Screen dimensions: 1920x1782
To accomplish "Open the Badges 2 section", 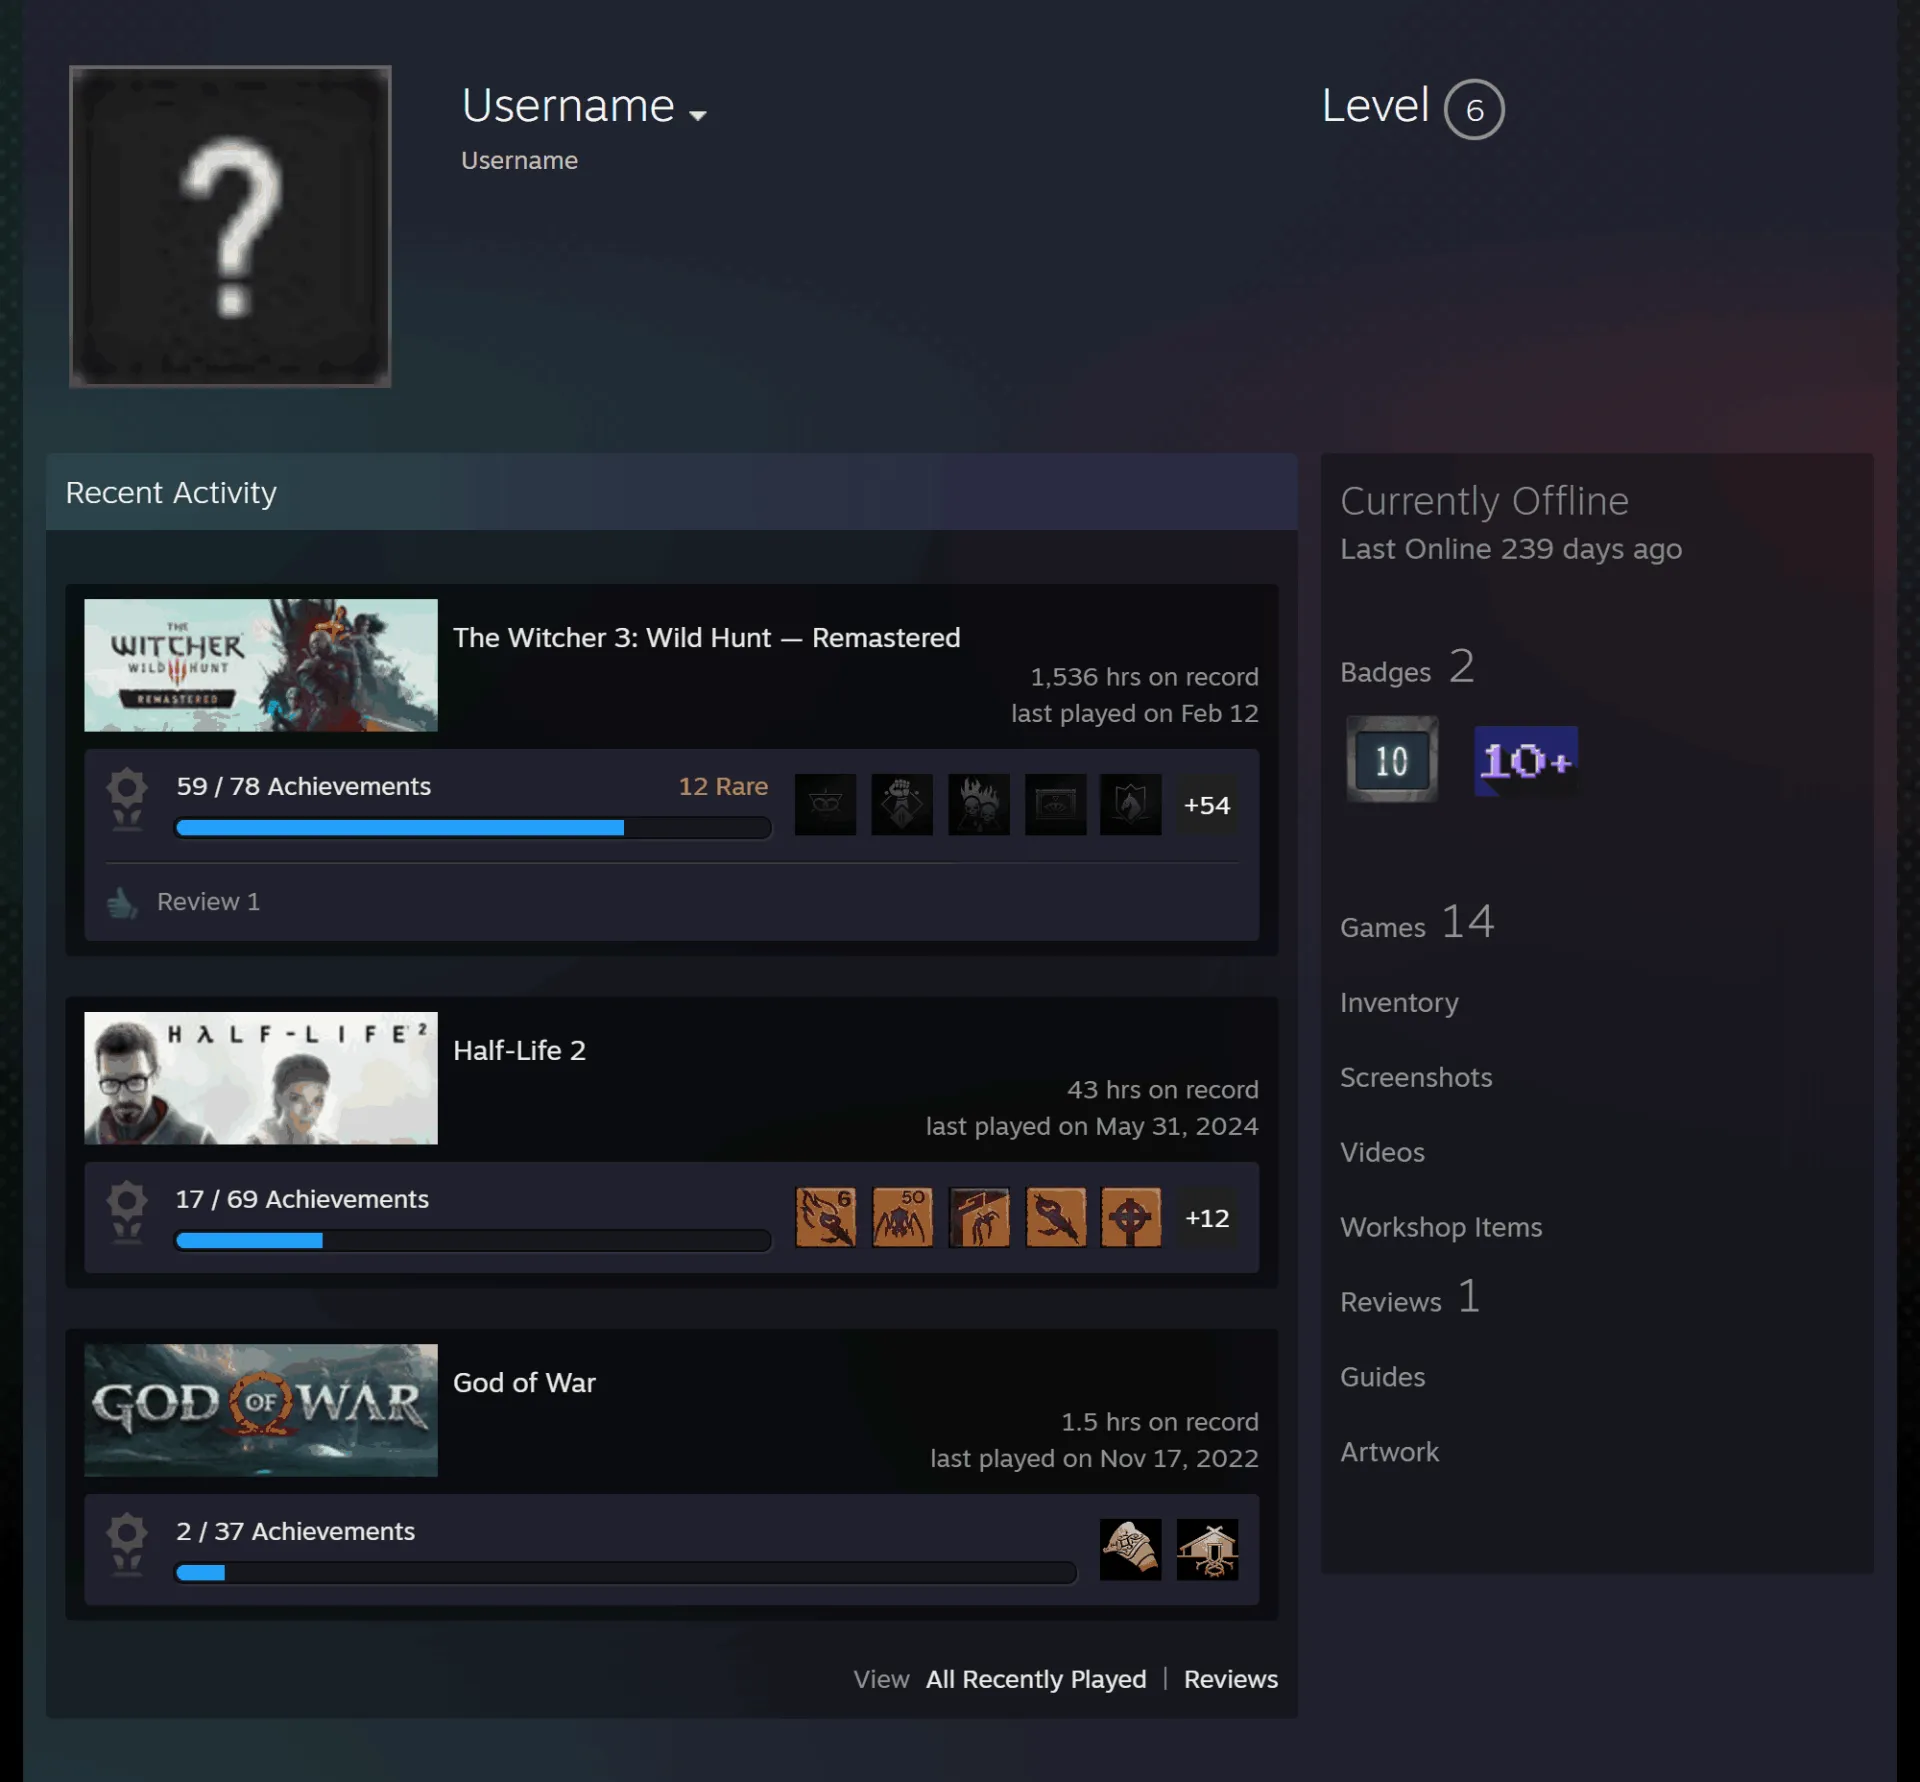I will tap(1407, 667).
